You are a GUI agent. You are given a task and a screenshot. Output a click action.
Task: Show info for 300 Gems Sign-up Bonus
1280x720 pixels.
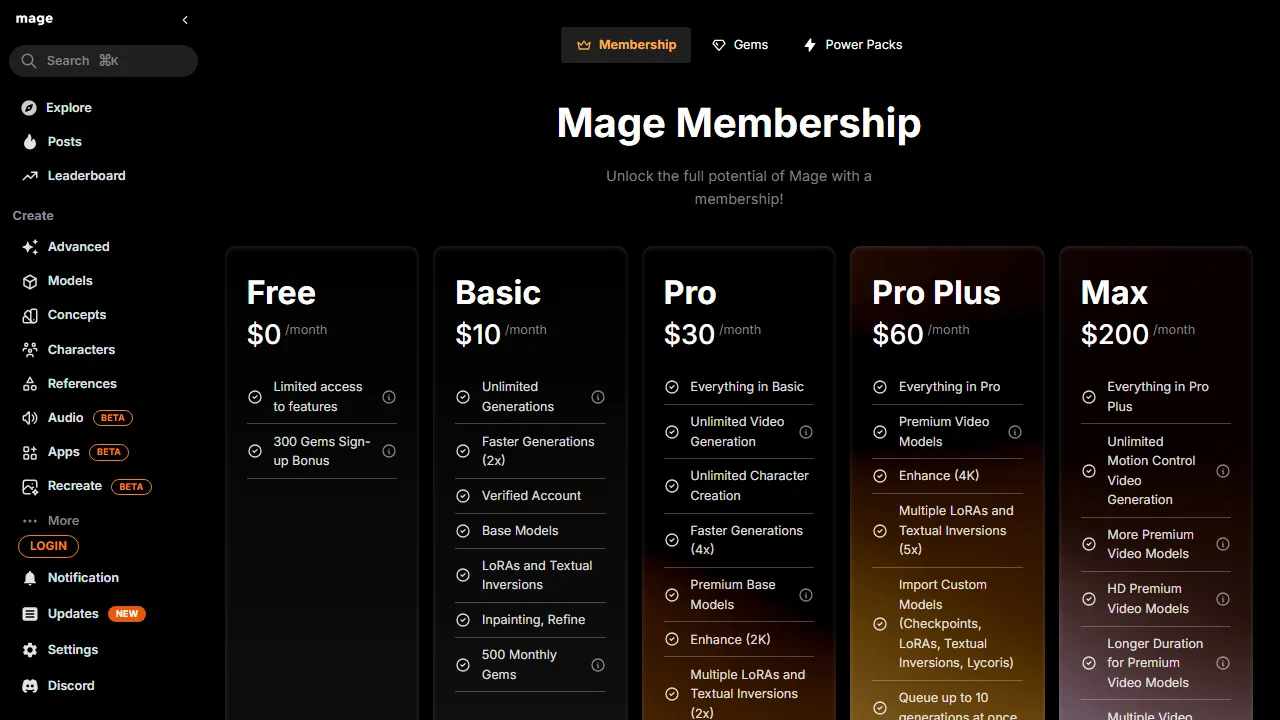coord(389,451)
